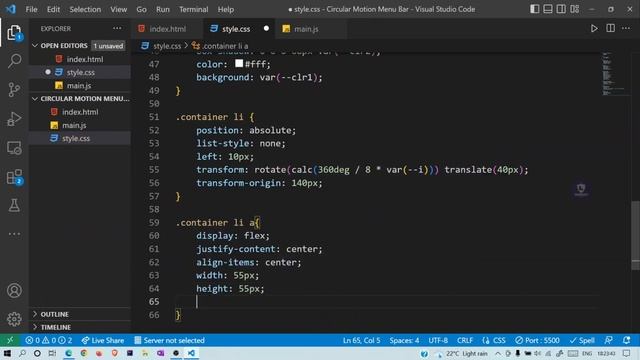Open the Explorer view in activity bar

[14, 33]
